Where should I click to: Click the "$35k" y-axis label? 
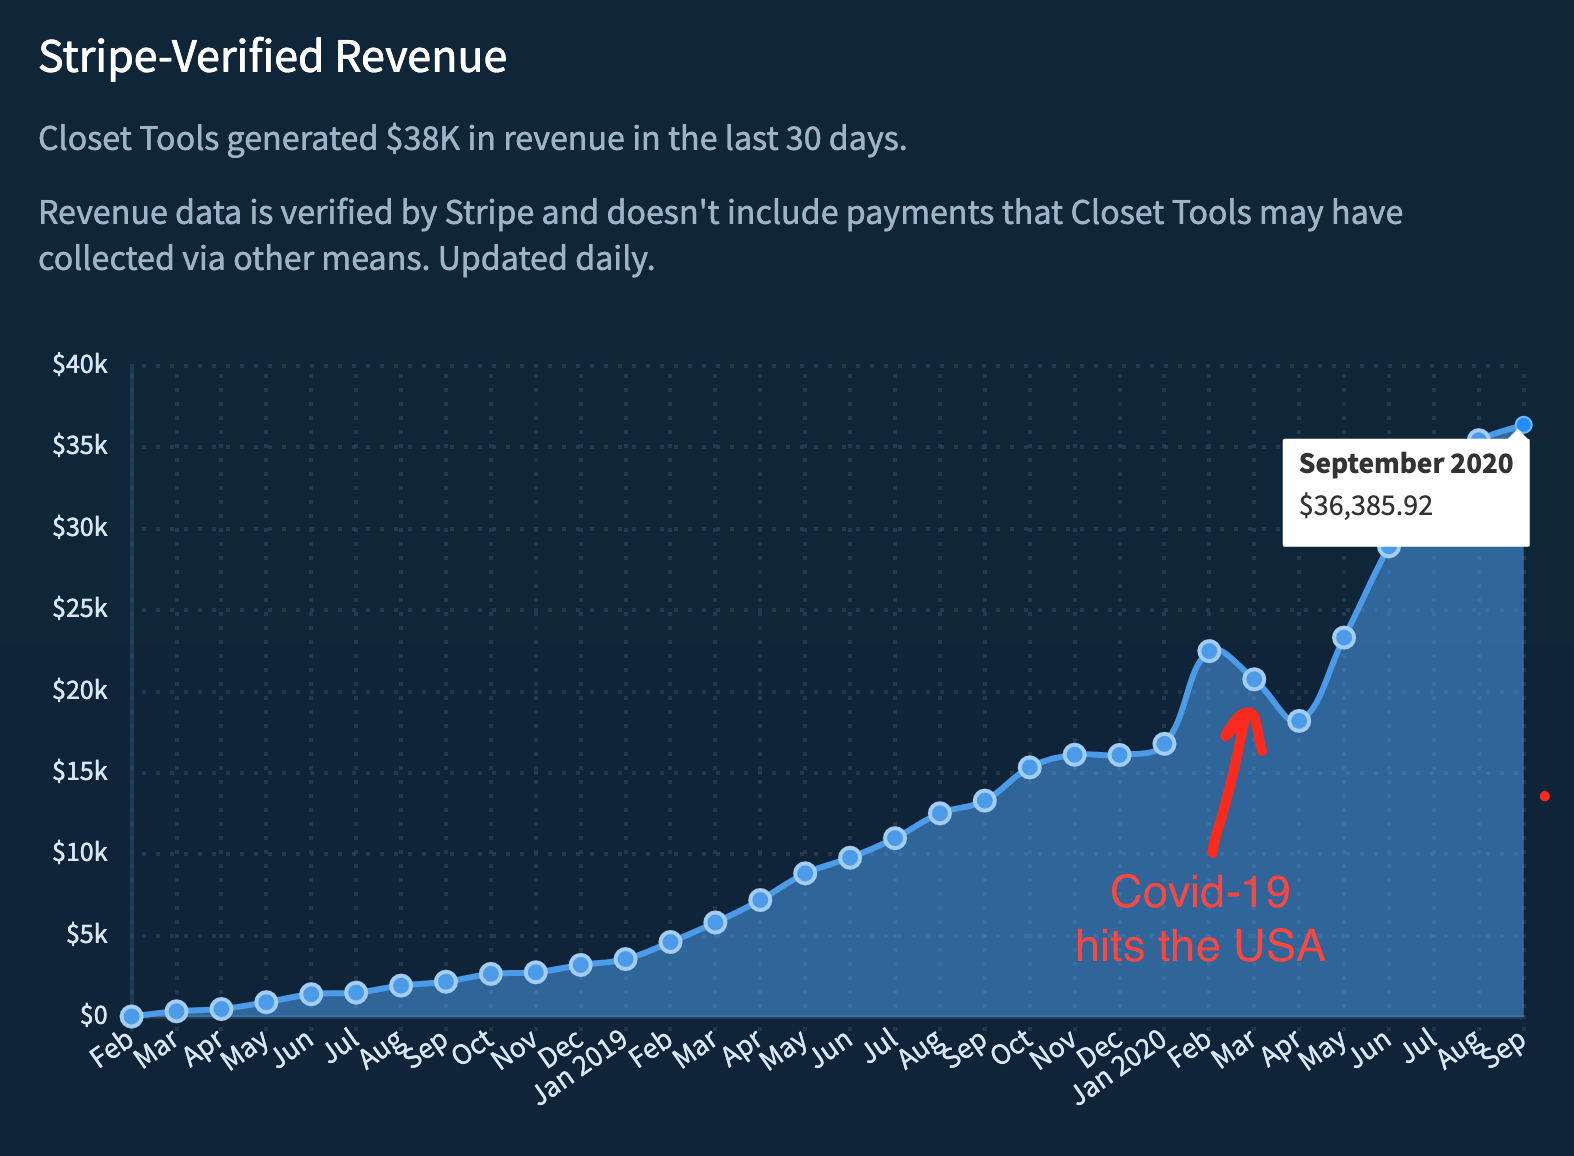click(80, 445)
